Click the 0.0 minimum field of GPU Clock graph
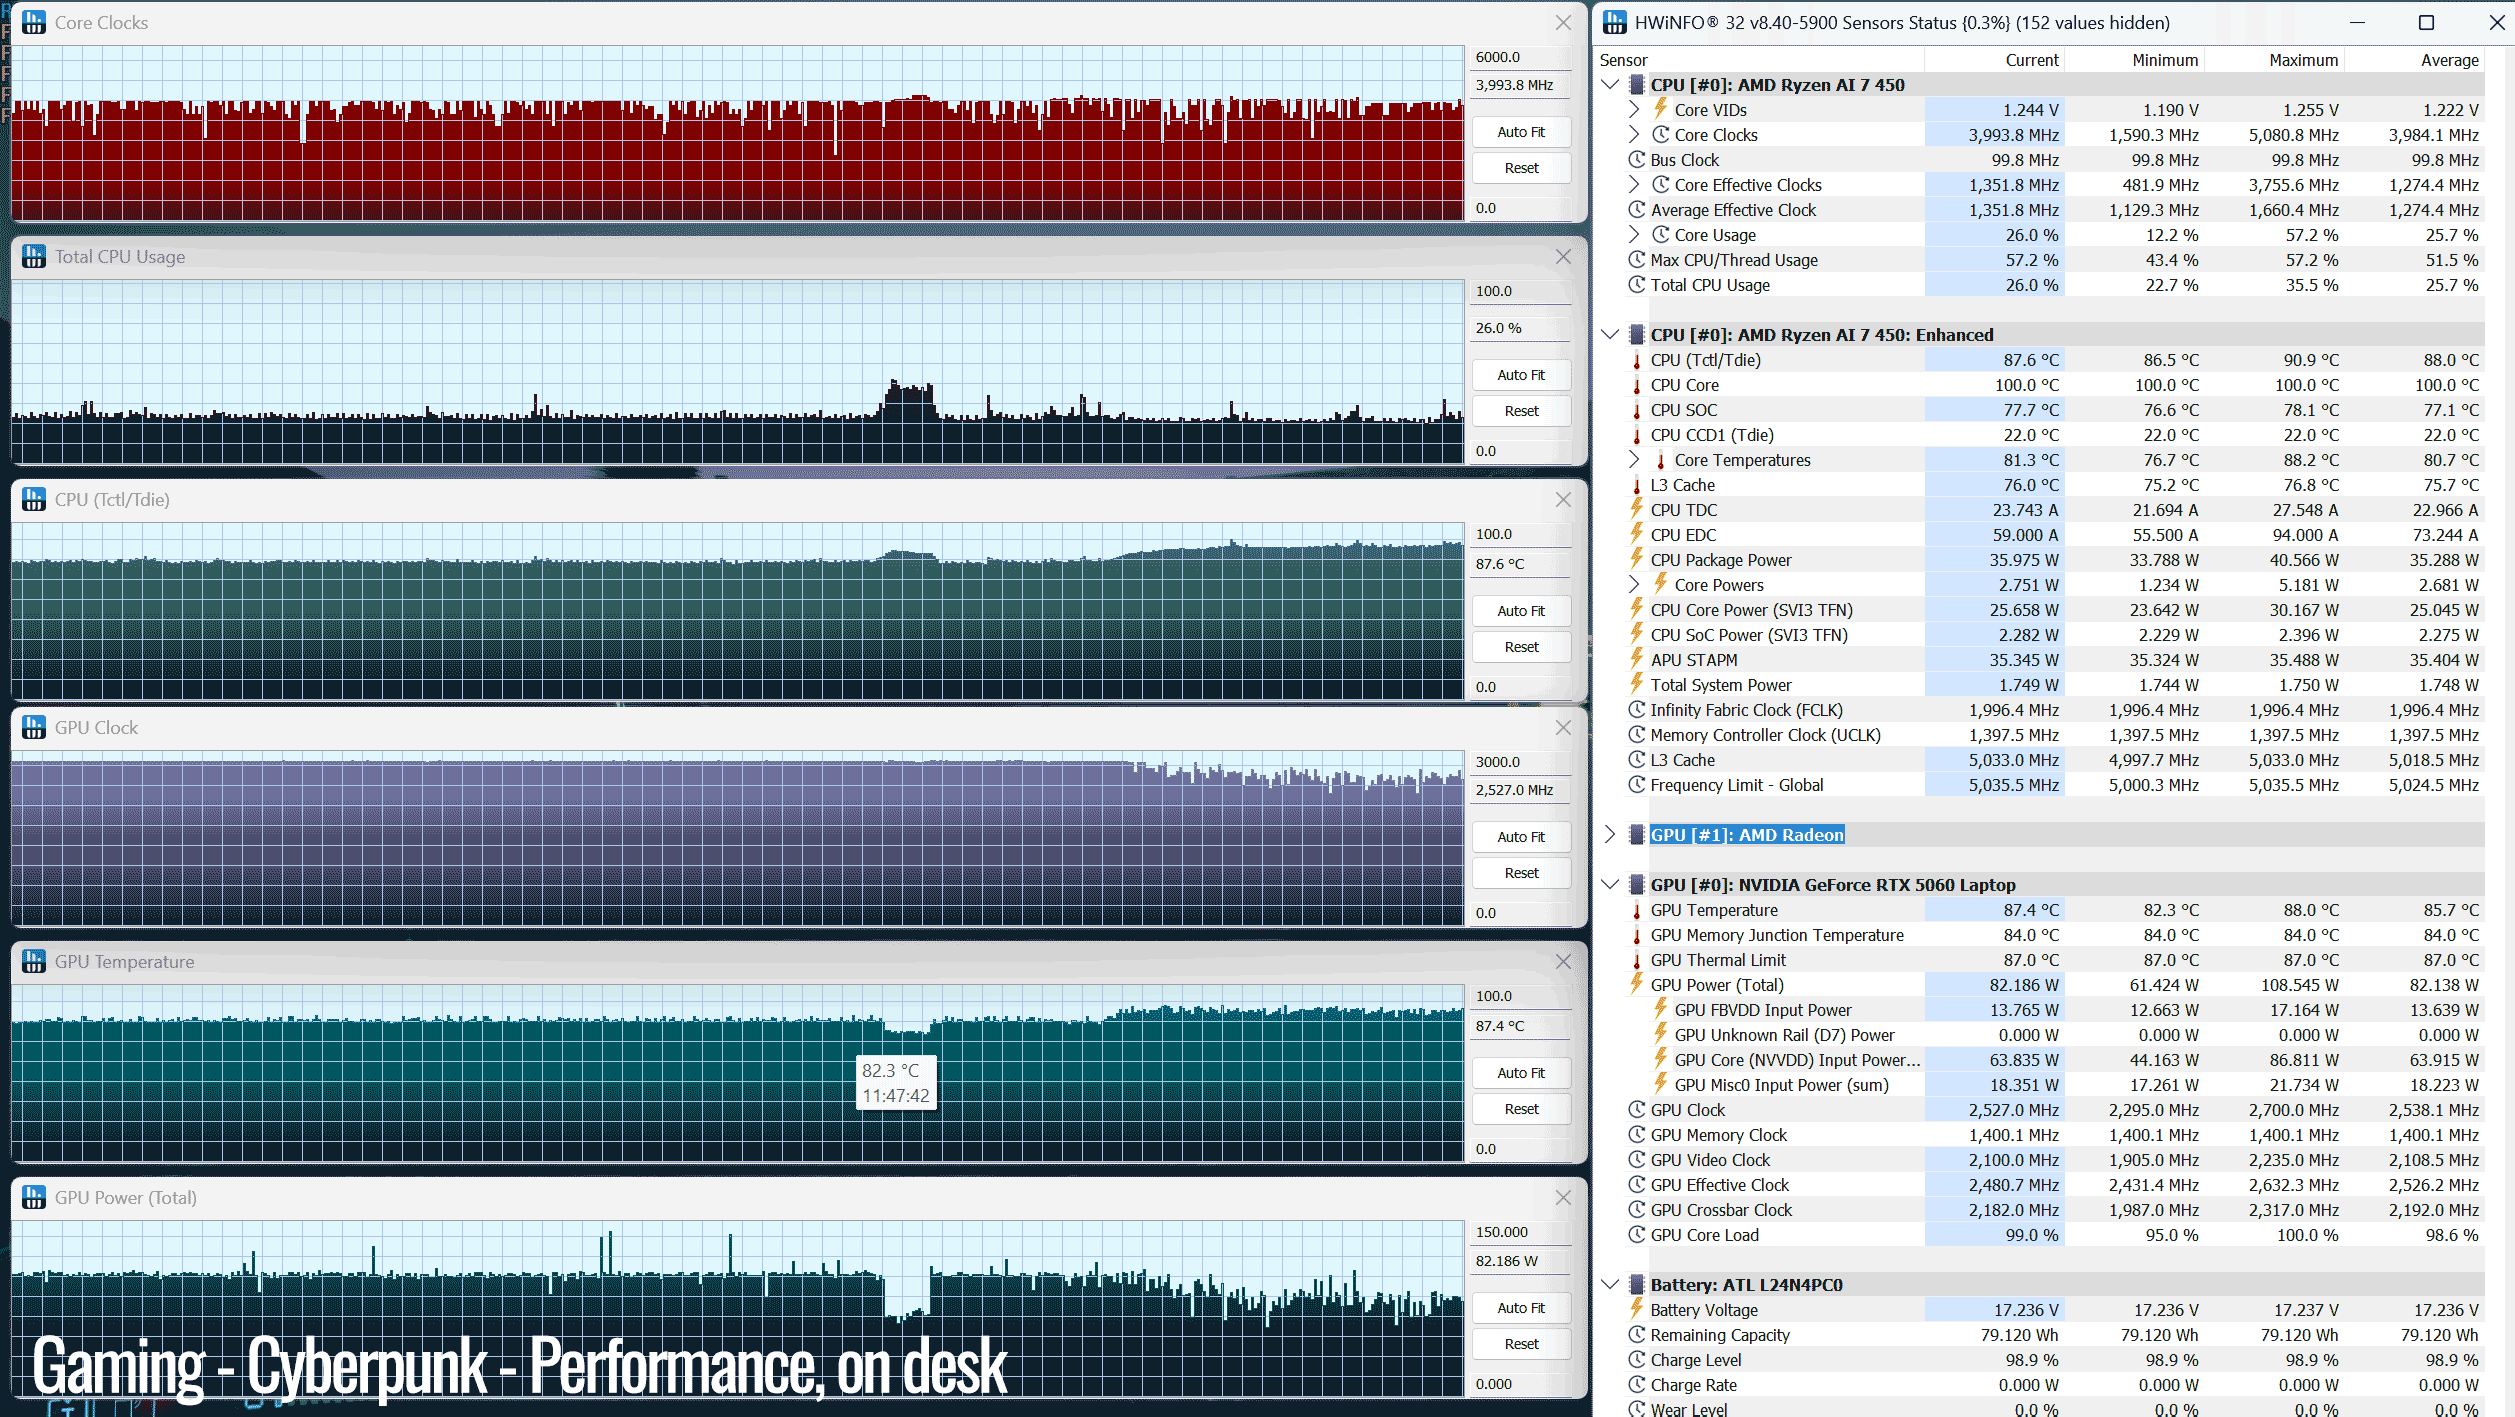This screenshot has width=2515, height=1417. pos(1521,913)
